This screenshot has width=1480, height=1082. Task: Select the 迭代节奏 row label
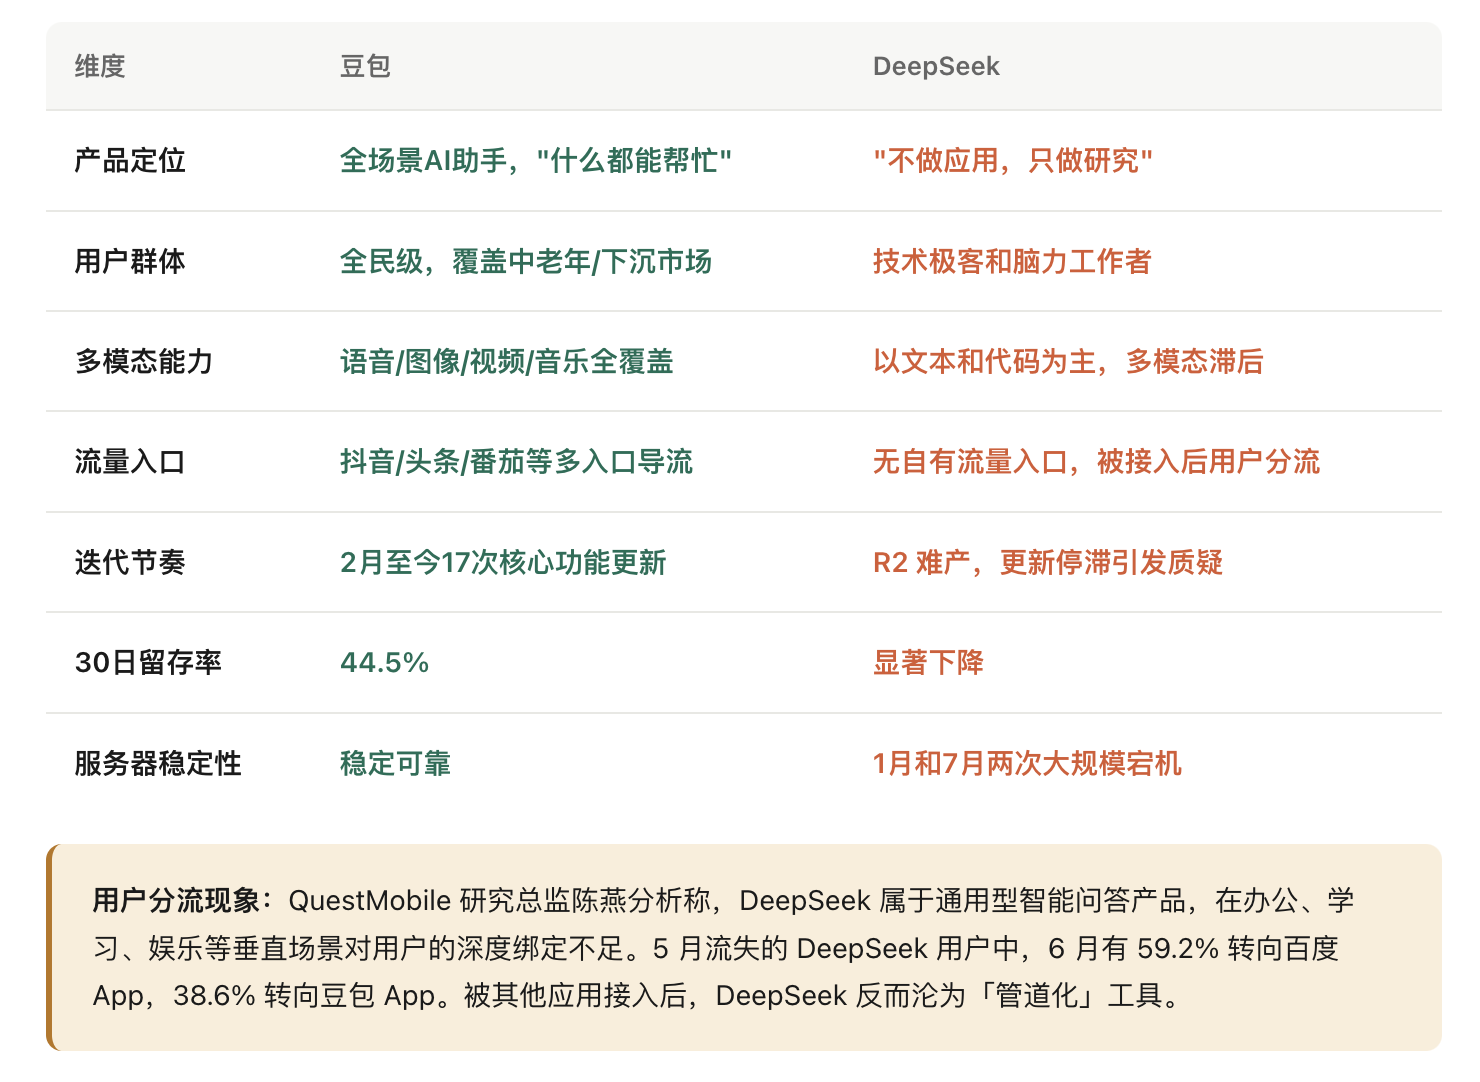coord(130,562)
